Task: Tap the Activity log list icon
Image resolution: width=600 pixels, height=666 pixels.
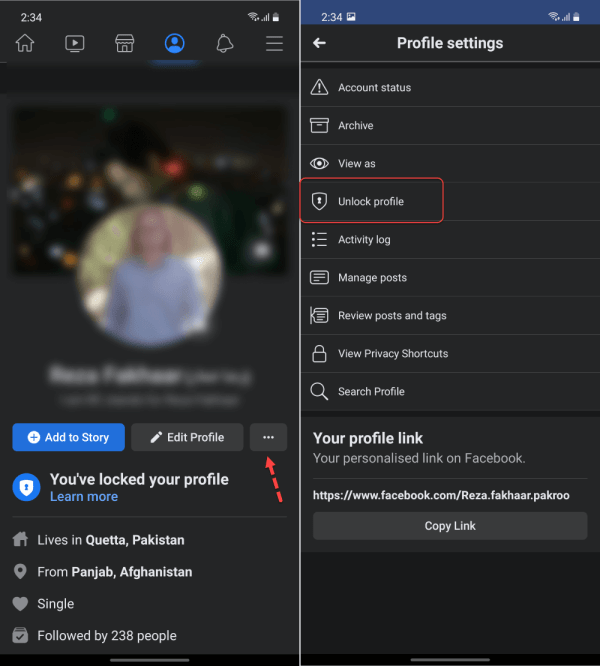Action: [x=319, y=240]
